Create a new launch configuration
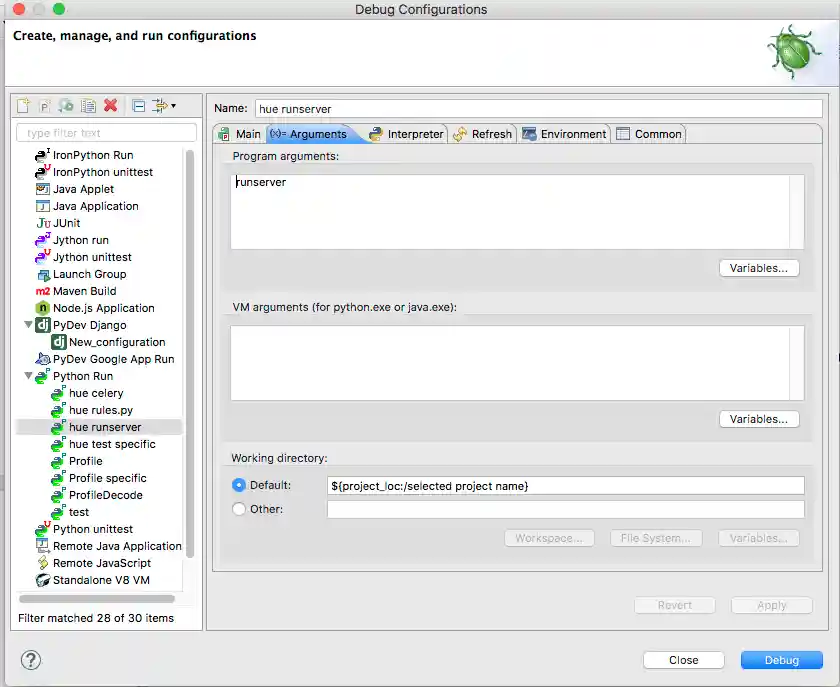This screenshot has width=840, height=687. click(24, 106)
